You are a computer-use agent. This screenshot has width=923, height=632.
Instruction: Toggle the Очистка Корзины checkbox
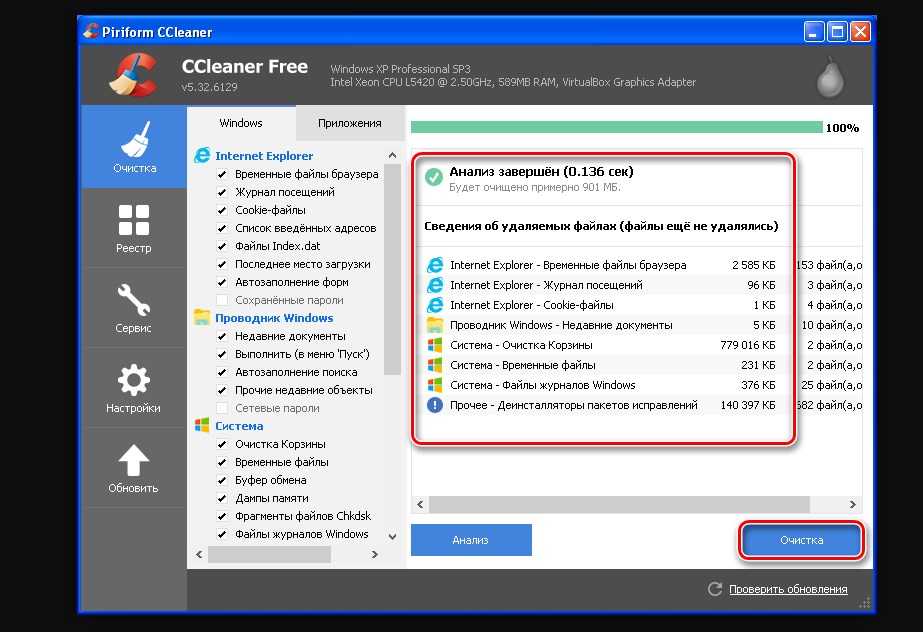tap(222, 444)
